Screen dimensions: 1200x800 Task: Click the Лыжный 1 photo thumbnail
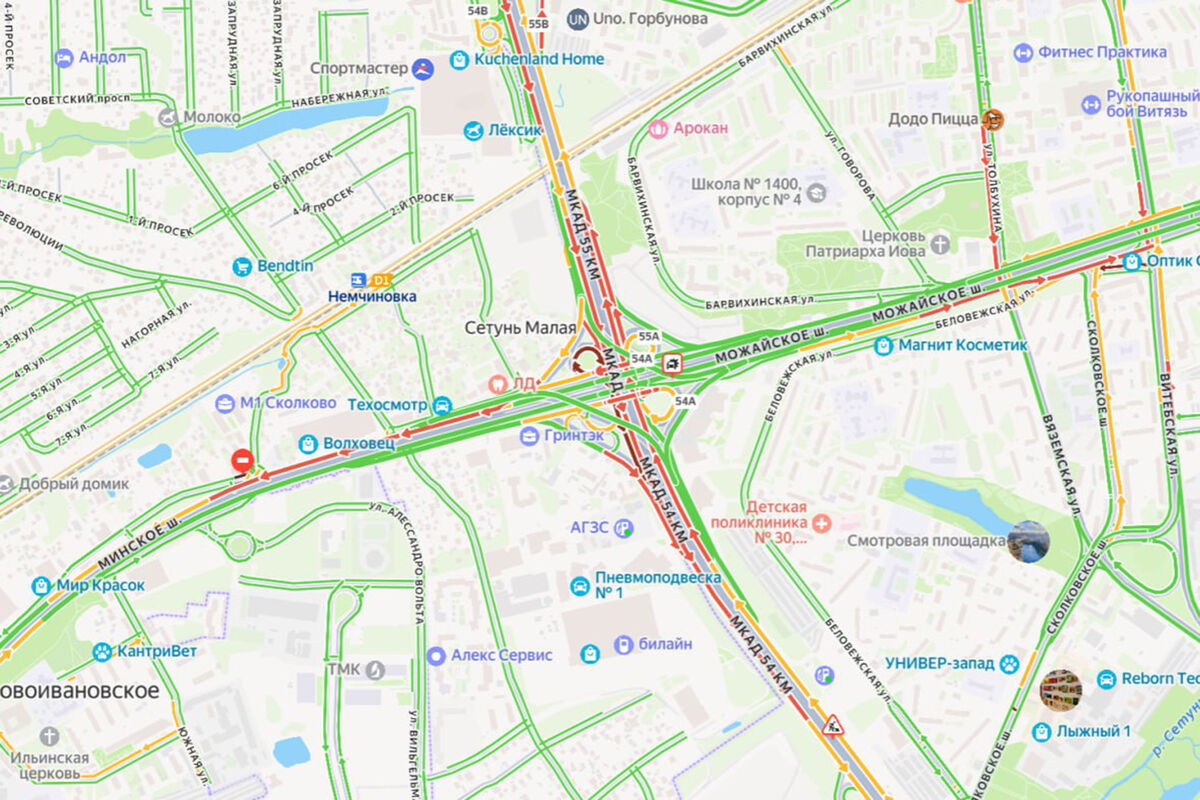click(x=1060, y=690)
